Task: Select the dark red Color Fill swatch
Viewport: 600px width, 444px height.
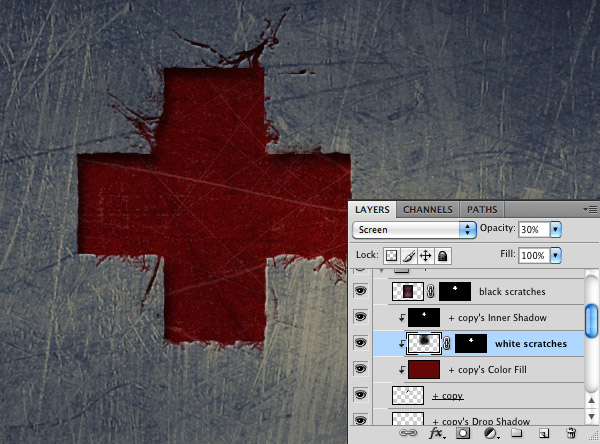Action: (424, 370)
